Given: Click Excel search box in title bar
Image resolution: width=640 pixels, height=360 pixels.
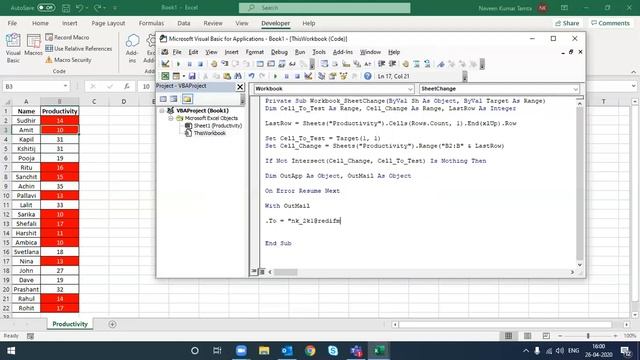Looking at the screenshot, I should click(324, 8).
